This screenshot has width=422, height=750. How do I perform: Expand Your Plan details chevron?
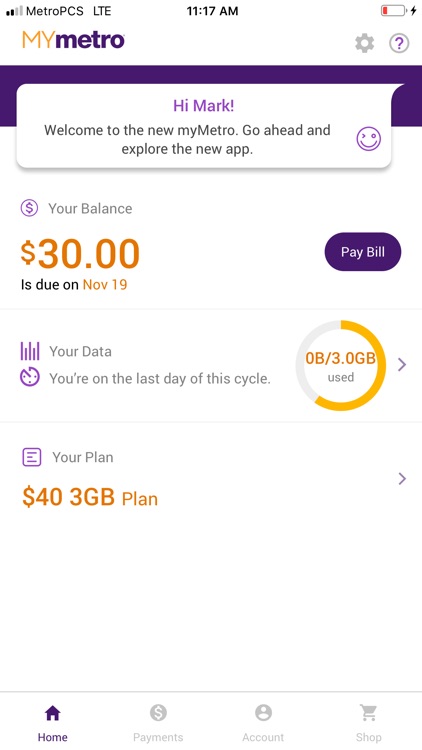pyautogui.click(x=402, y=478)
